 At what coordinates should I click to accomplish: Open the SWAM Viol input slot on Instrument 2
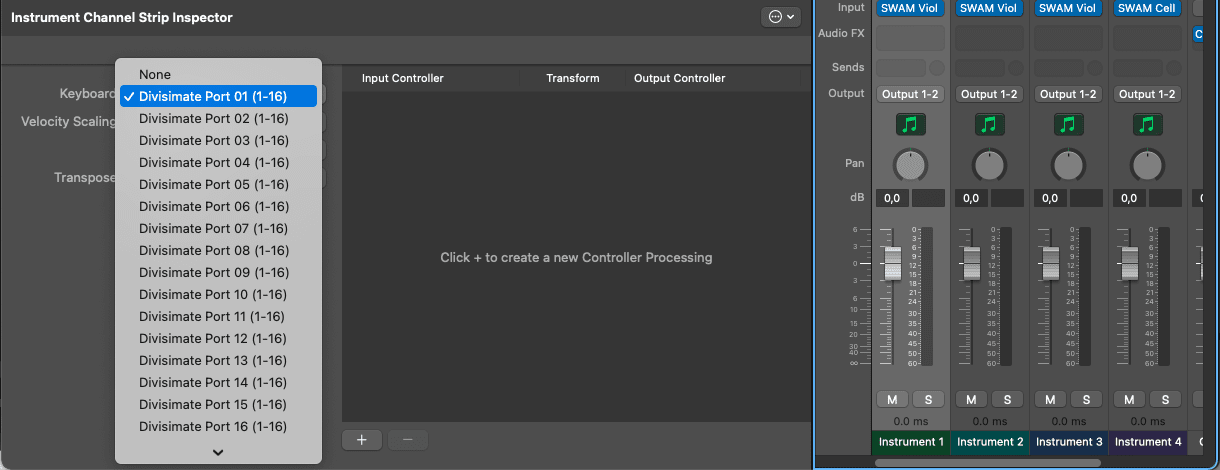point(989,8)
